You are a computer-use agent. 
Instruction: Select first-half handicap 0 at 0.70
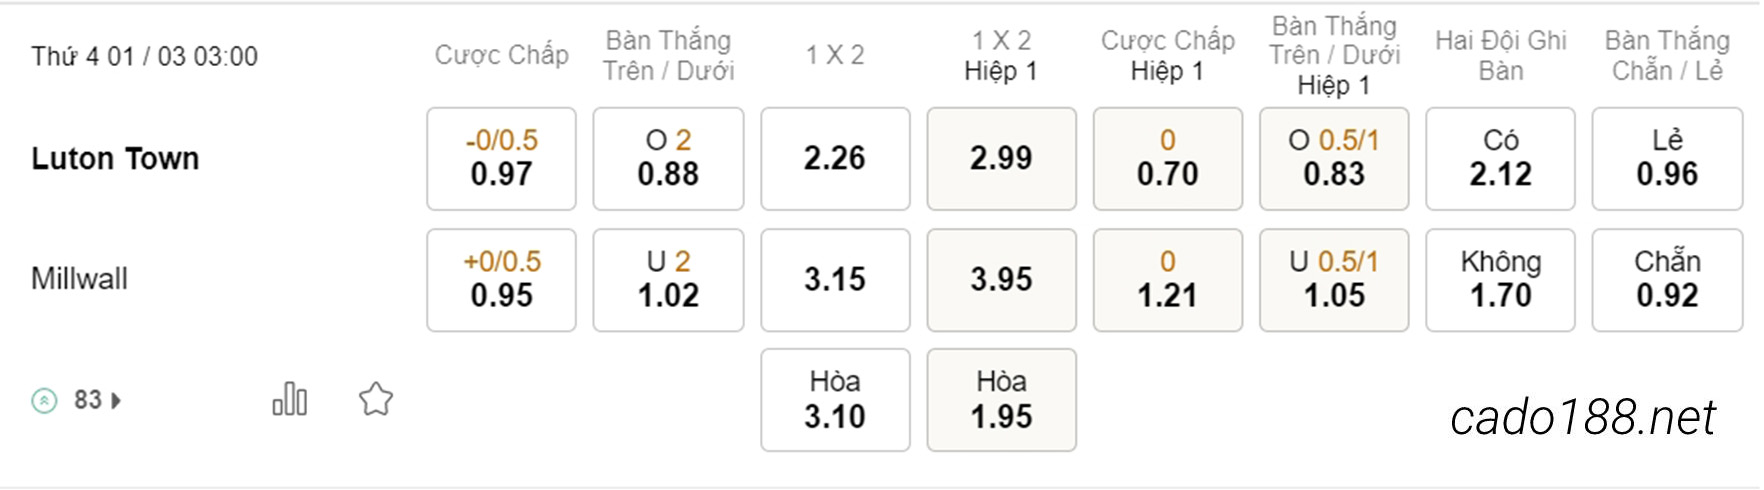(1167, 158)
